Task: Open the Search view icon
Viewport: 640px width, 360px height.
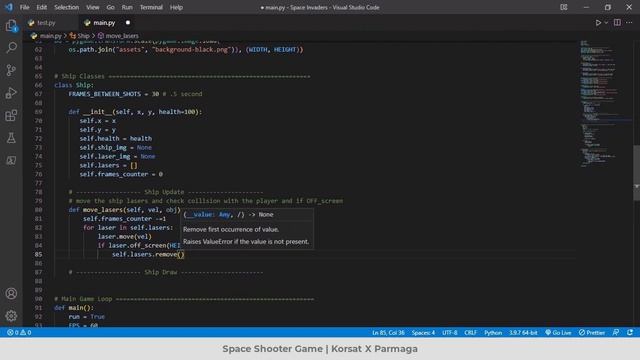Action: pos(11,47)
